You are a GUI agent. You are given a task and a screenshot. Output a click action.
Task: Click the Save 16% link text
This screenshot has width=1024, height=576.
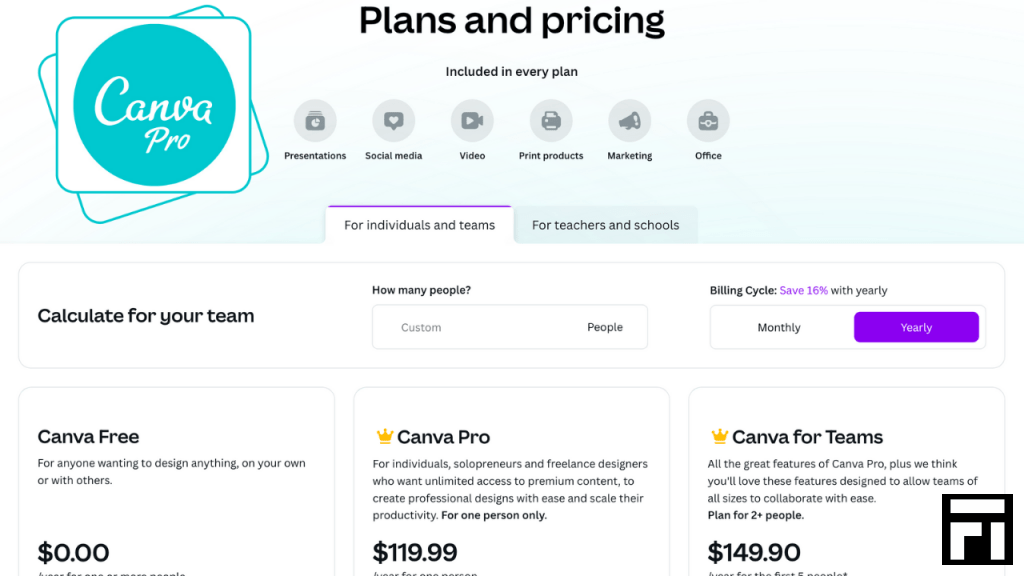click(x=803, y=291)
